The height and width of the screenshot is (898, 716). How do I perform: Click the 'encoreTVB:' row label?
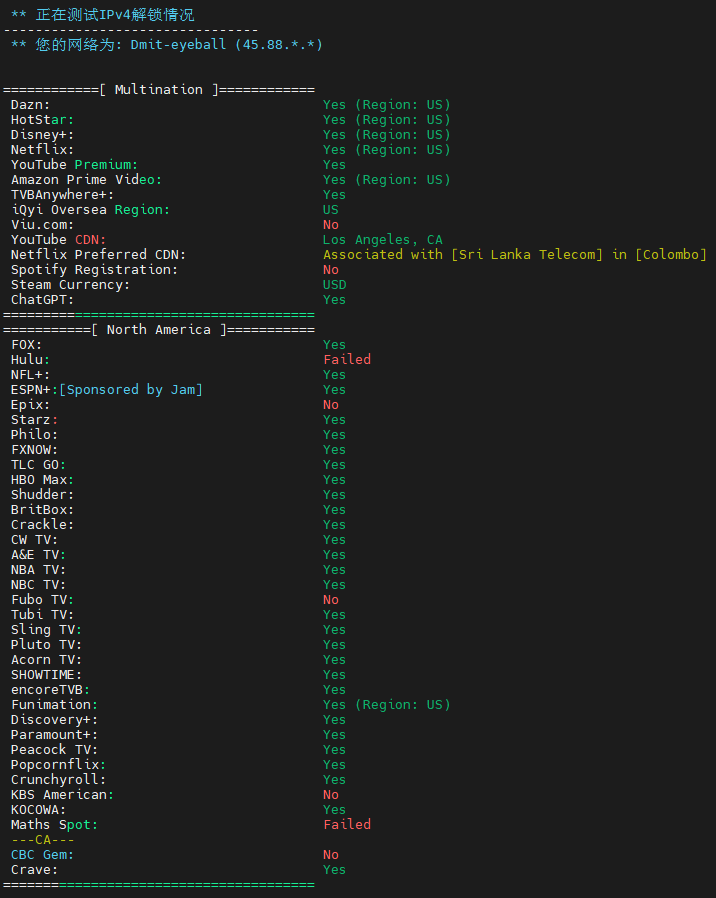[50, 690]
